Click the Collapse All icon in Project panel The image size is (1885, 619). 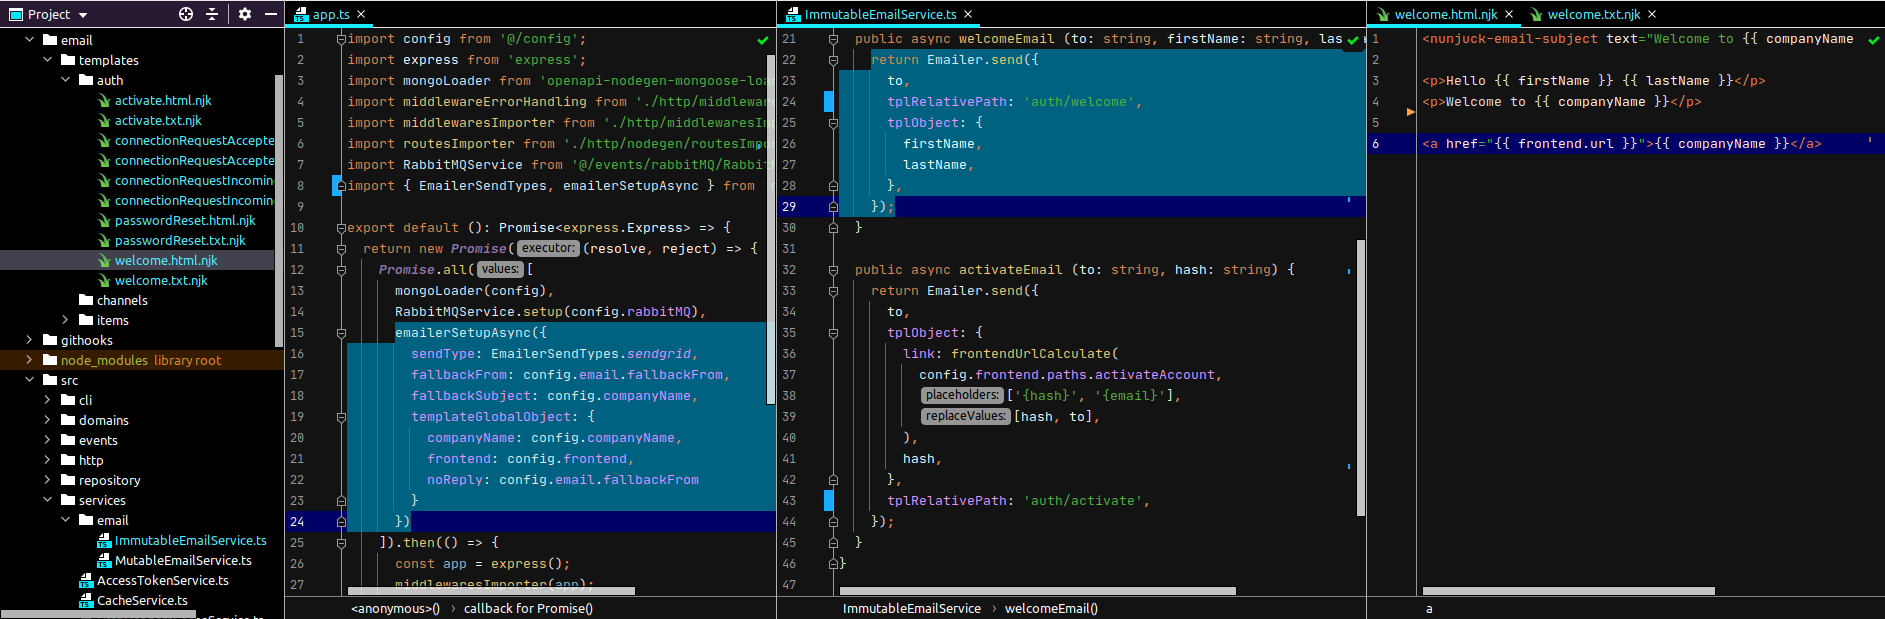click(212, 14)
